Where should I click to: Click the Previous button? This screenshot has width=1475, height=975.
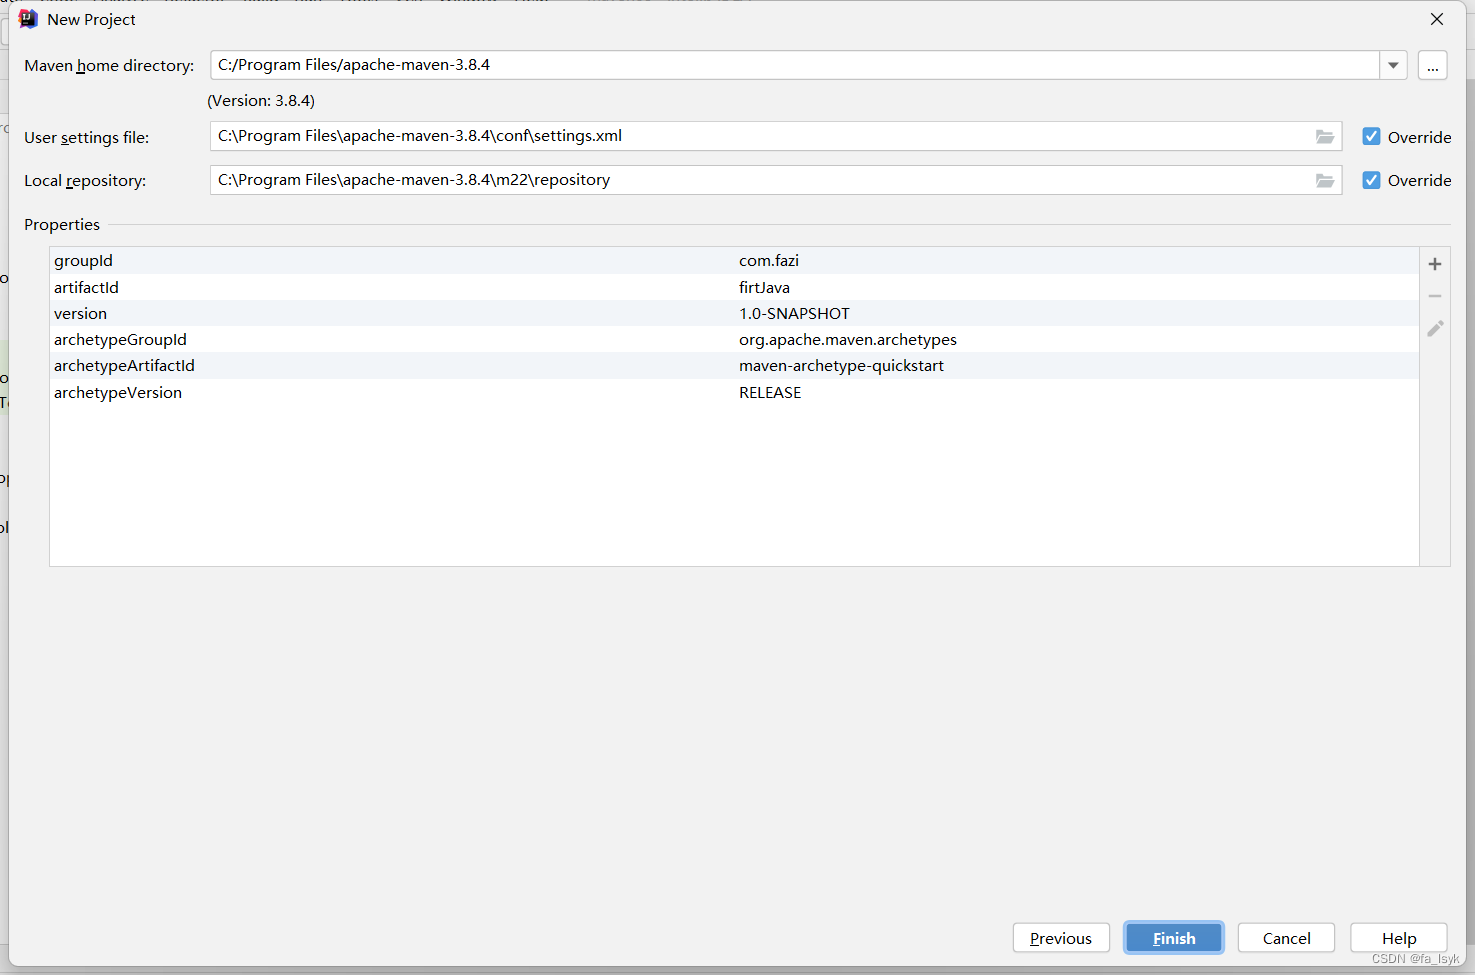pyautogui.click(x=1060, y=937)
